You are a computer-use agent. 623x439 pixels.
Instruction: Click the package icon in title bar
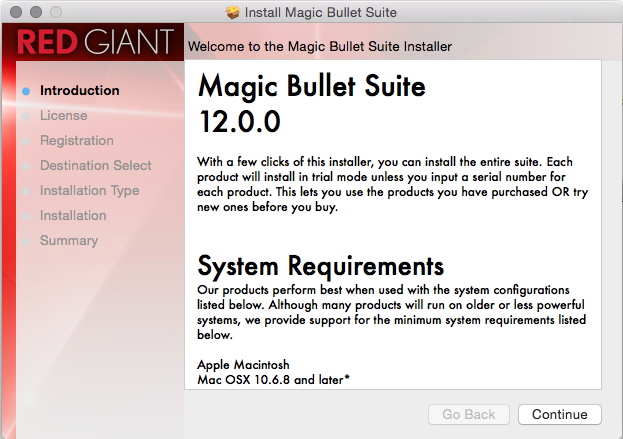(x=233, y=12)
